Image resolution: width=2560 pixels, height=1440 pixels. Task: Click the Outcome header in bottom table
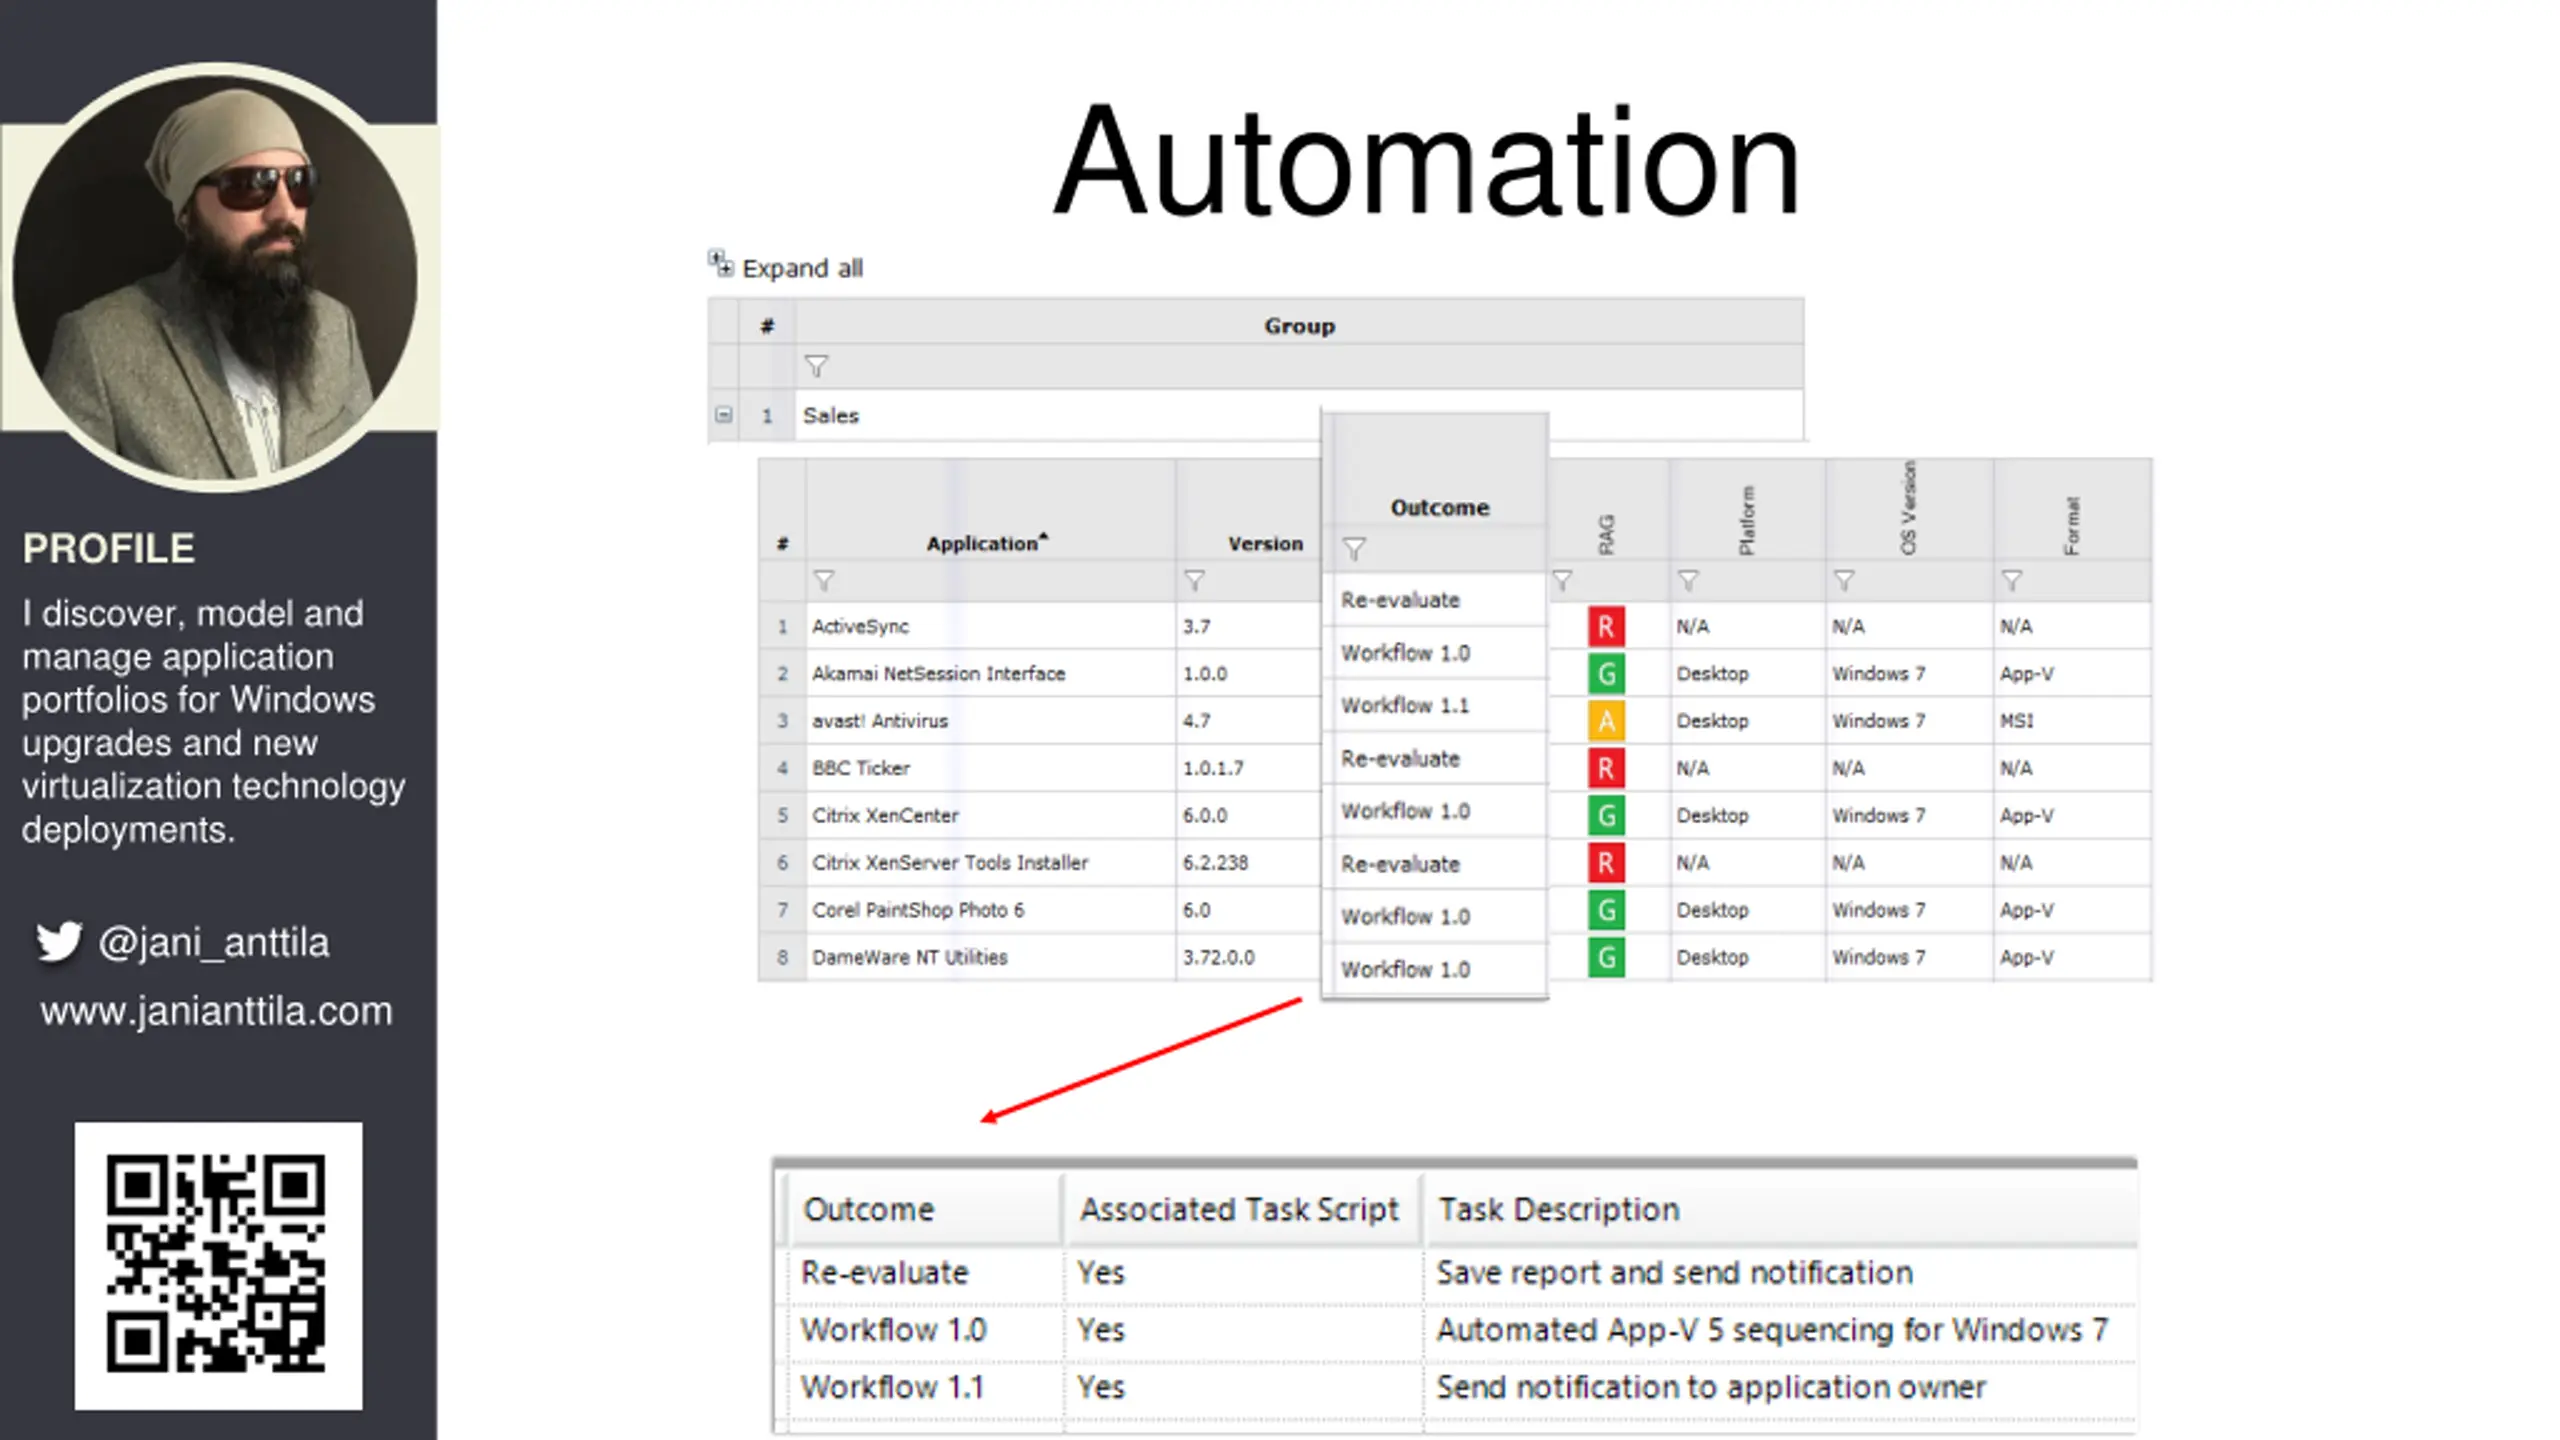[868, 1209]
